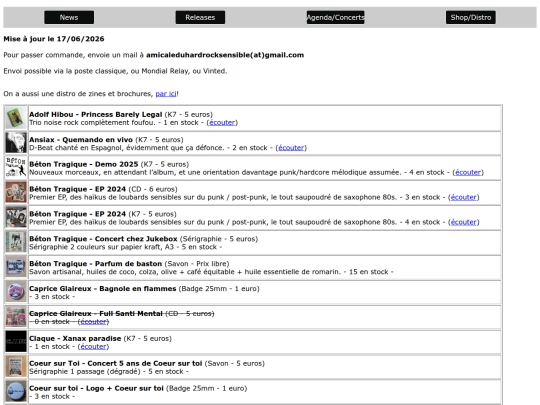The height and width of the screenshot is (405, 540).
Task: Select "Sérigraphie 1 passage (dégradé)" description
Action: (x=85, y=372)
